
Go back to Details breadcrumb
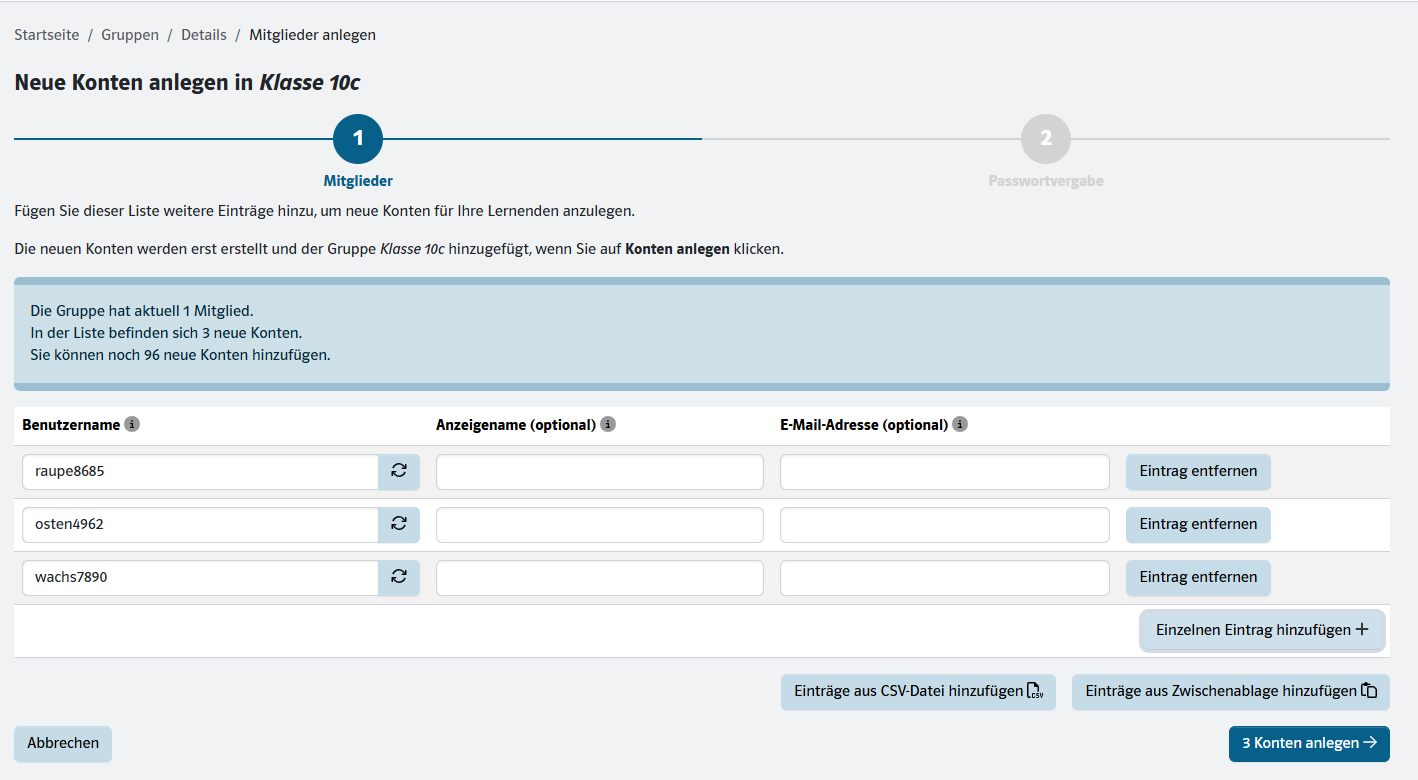(x=204, y=35)
